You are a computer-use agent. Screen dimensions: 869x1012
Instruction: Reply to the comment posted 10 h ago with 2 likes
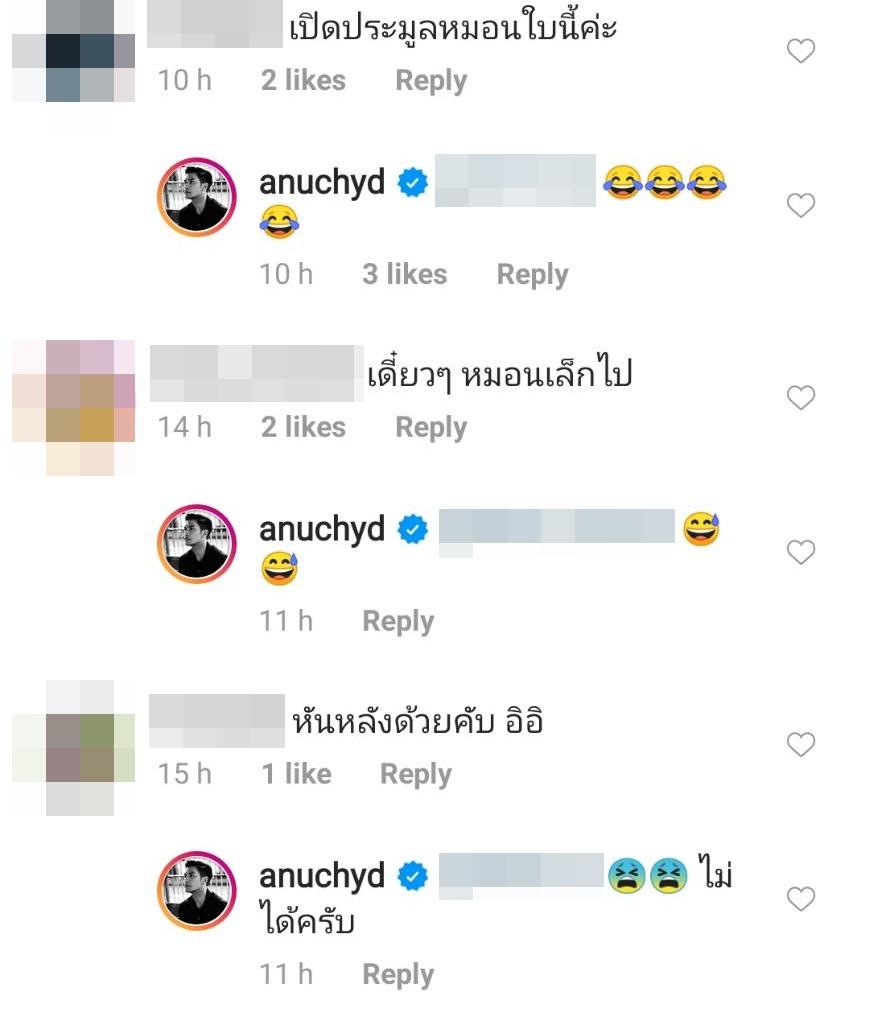click(431, 81)
